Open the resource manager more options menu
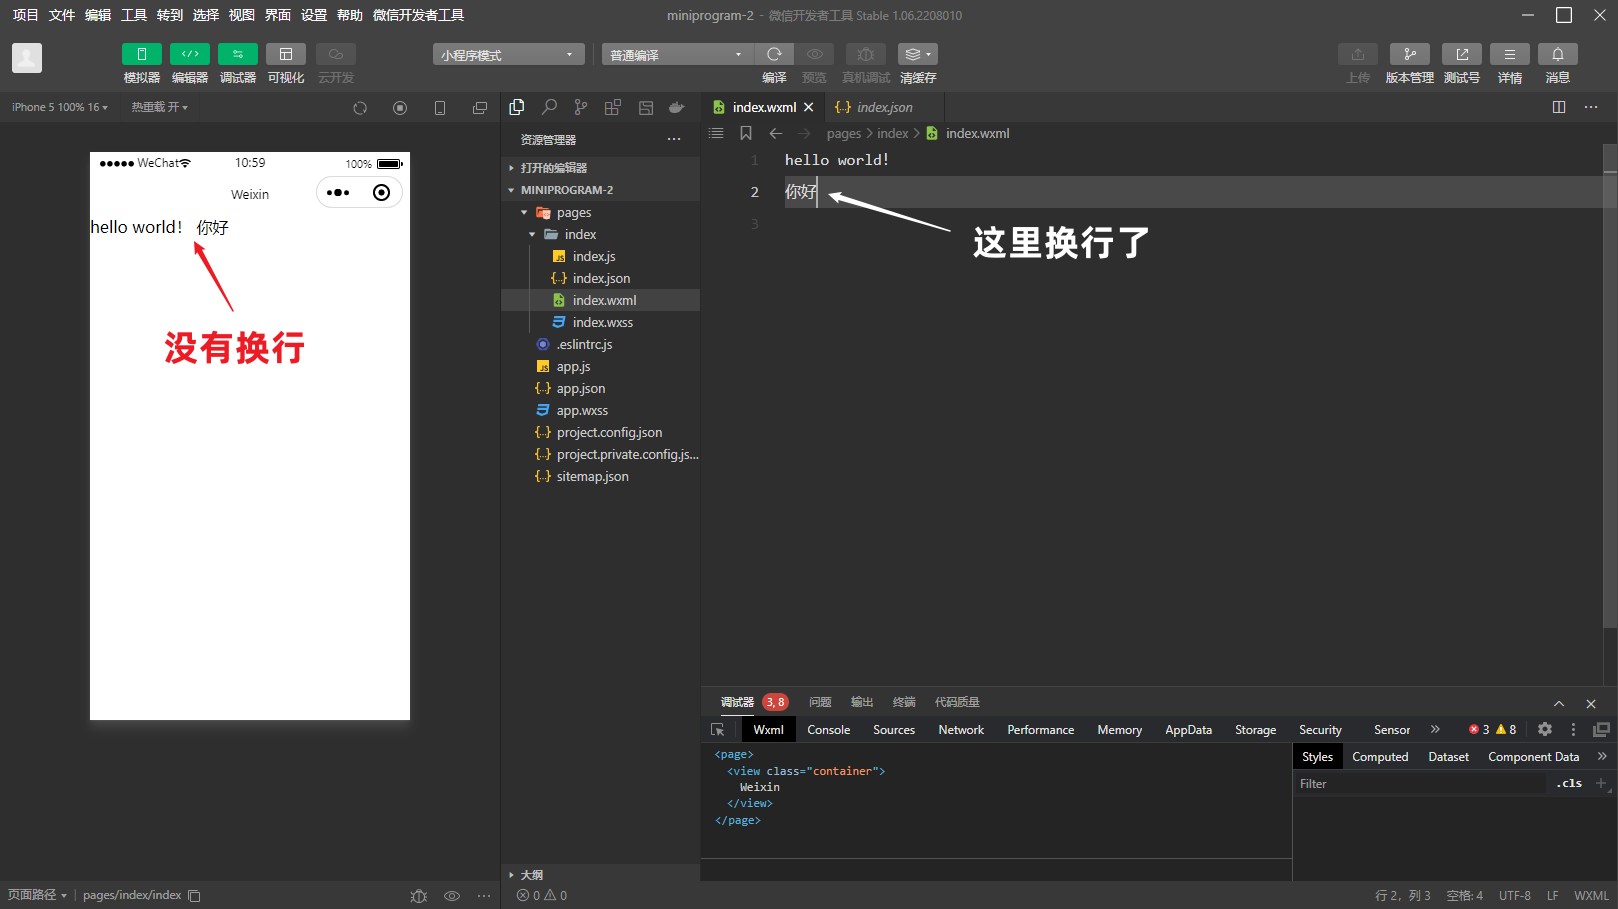Viewport: 1618px width, 909px height. point(674,139)
